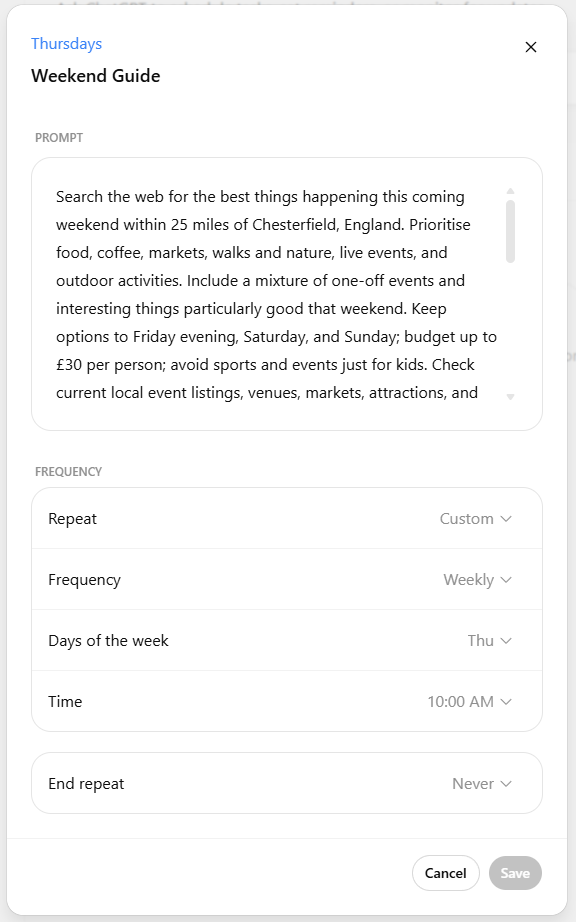This screenshot has width=576, height=922.
Task: Click into the prompt text area
Action: pos(276,294)
